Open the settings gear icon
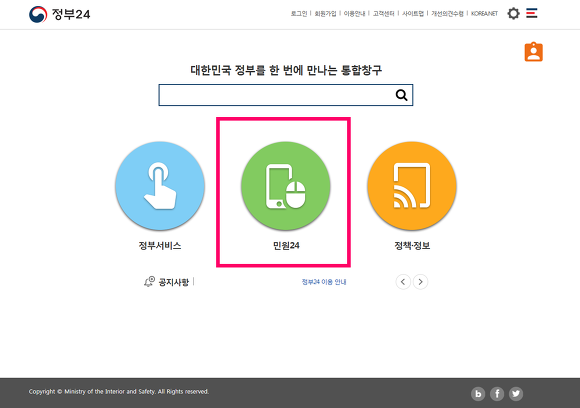Screen dimensions: 580x408 coord(513,14)
